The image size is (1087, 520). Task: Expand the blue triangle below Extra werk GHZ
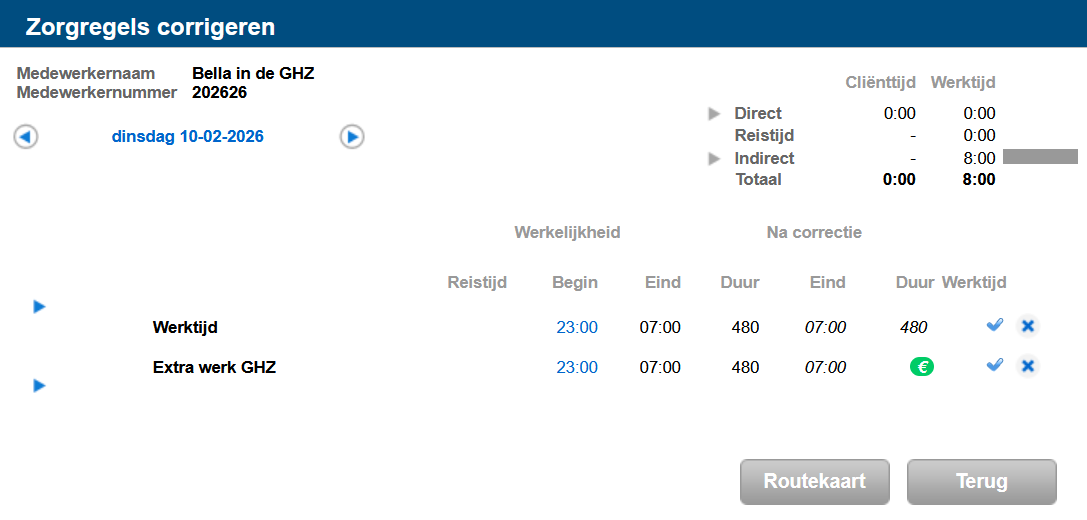coord(40,385)
